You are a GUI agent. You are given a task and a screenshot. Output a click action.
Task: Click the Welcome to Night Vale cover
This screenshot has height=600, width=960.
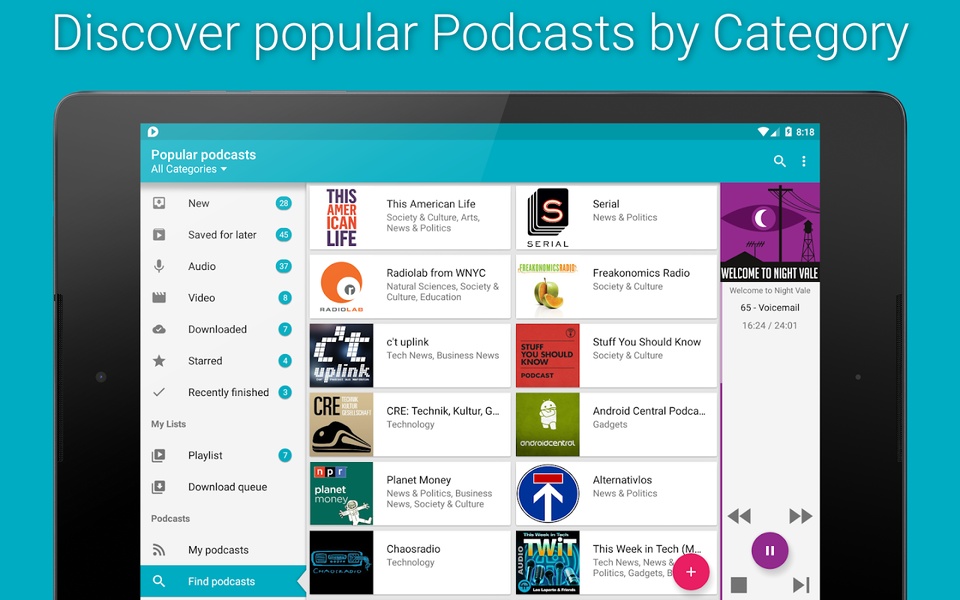(x=770, y=233)
